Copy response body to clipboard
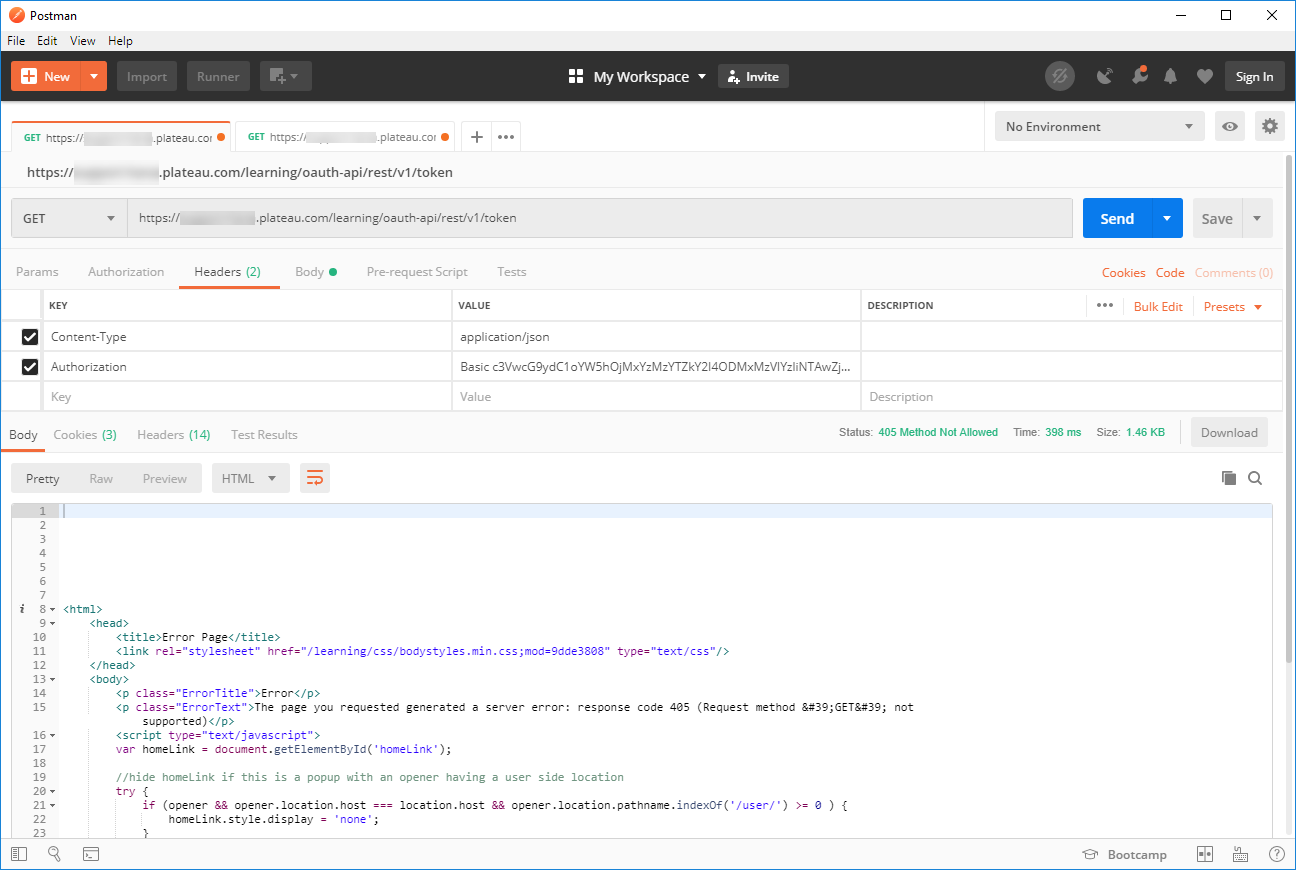Image resolution: width=1296 pixels, height=870 pixels. tap(1229, 478)
